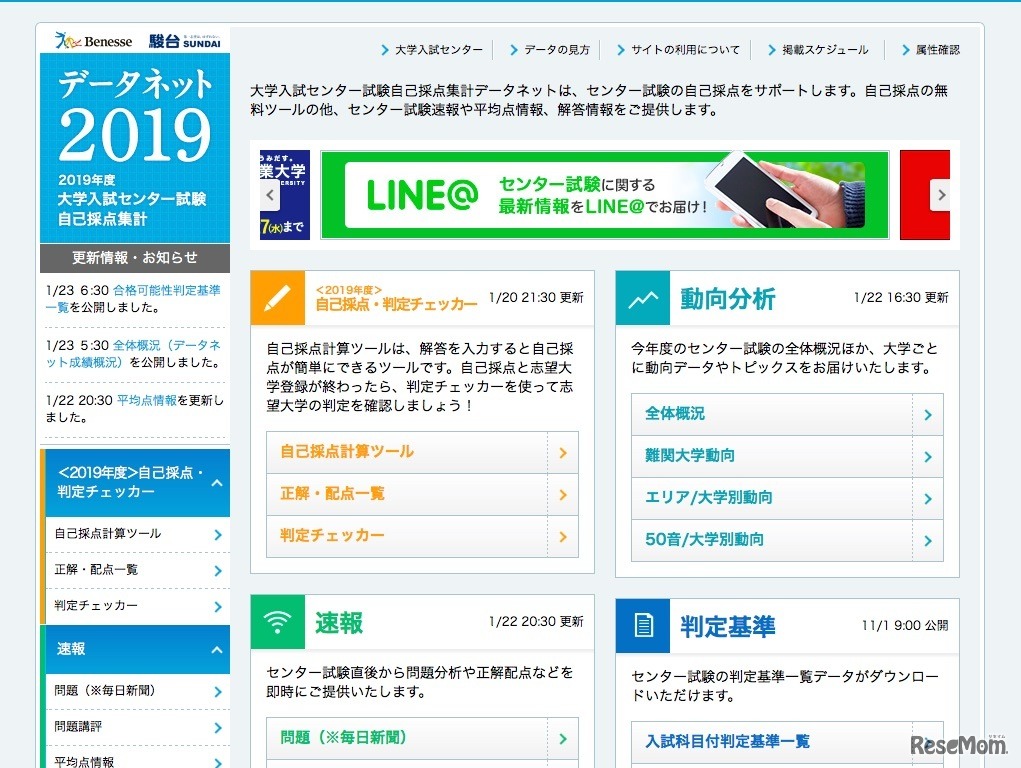Click the document icon on the 判定基準 panel

[643, 625]
